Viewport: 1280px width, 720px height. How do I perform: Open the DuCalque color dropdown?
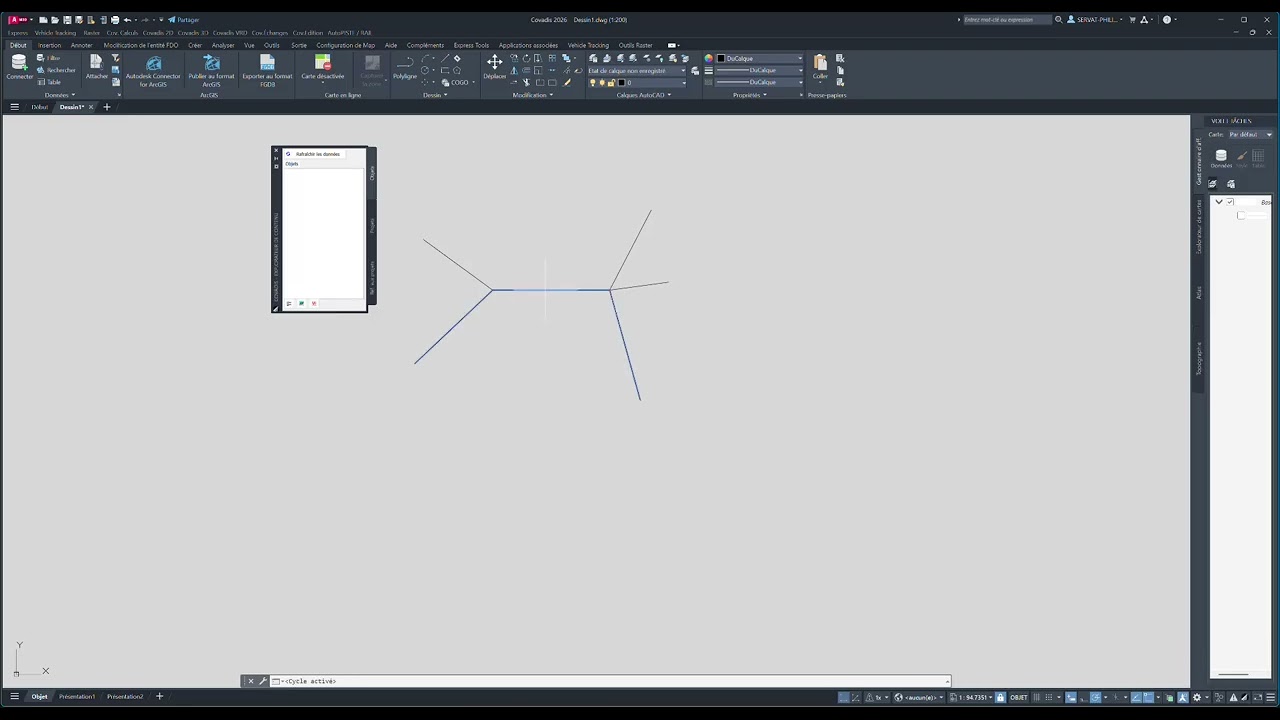tap(760, 58)
